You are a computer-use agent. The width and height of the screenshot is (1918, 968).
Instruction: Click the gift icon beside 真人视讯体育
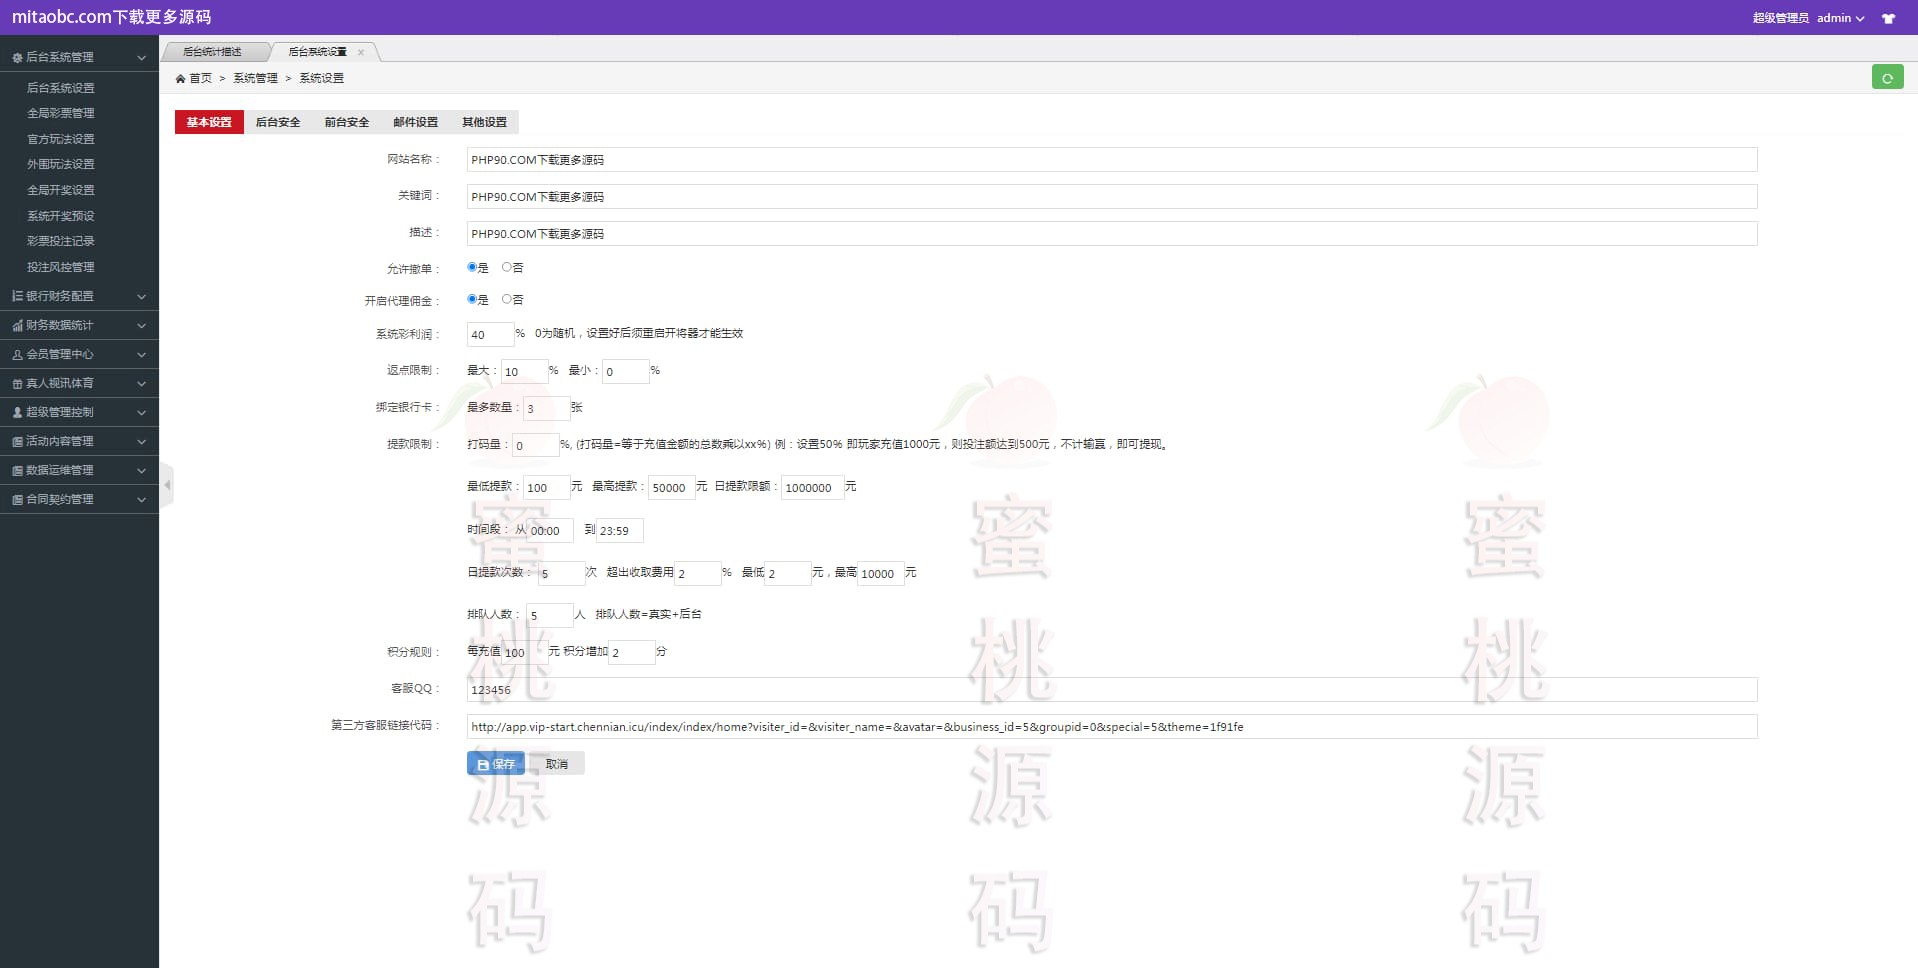point(17,384)
